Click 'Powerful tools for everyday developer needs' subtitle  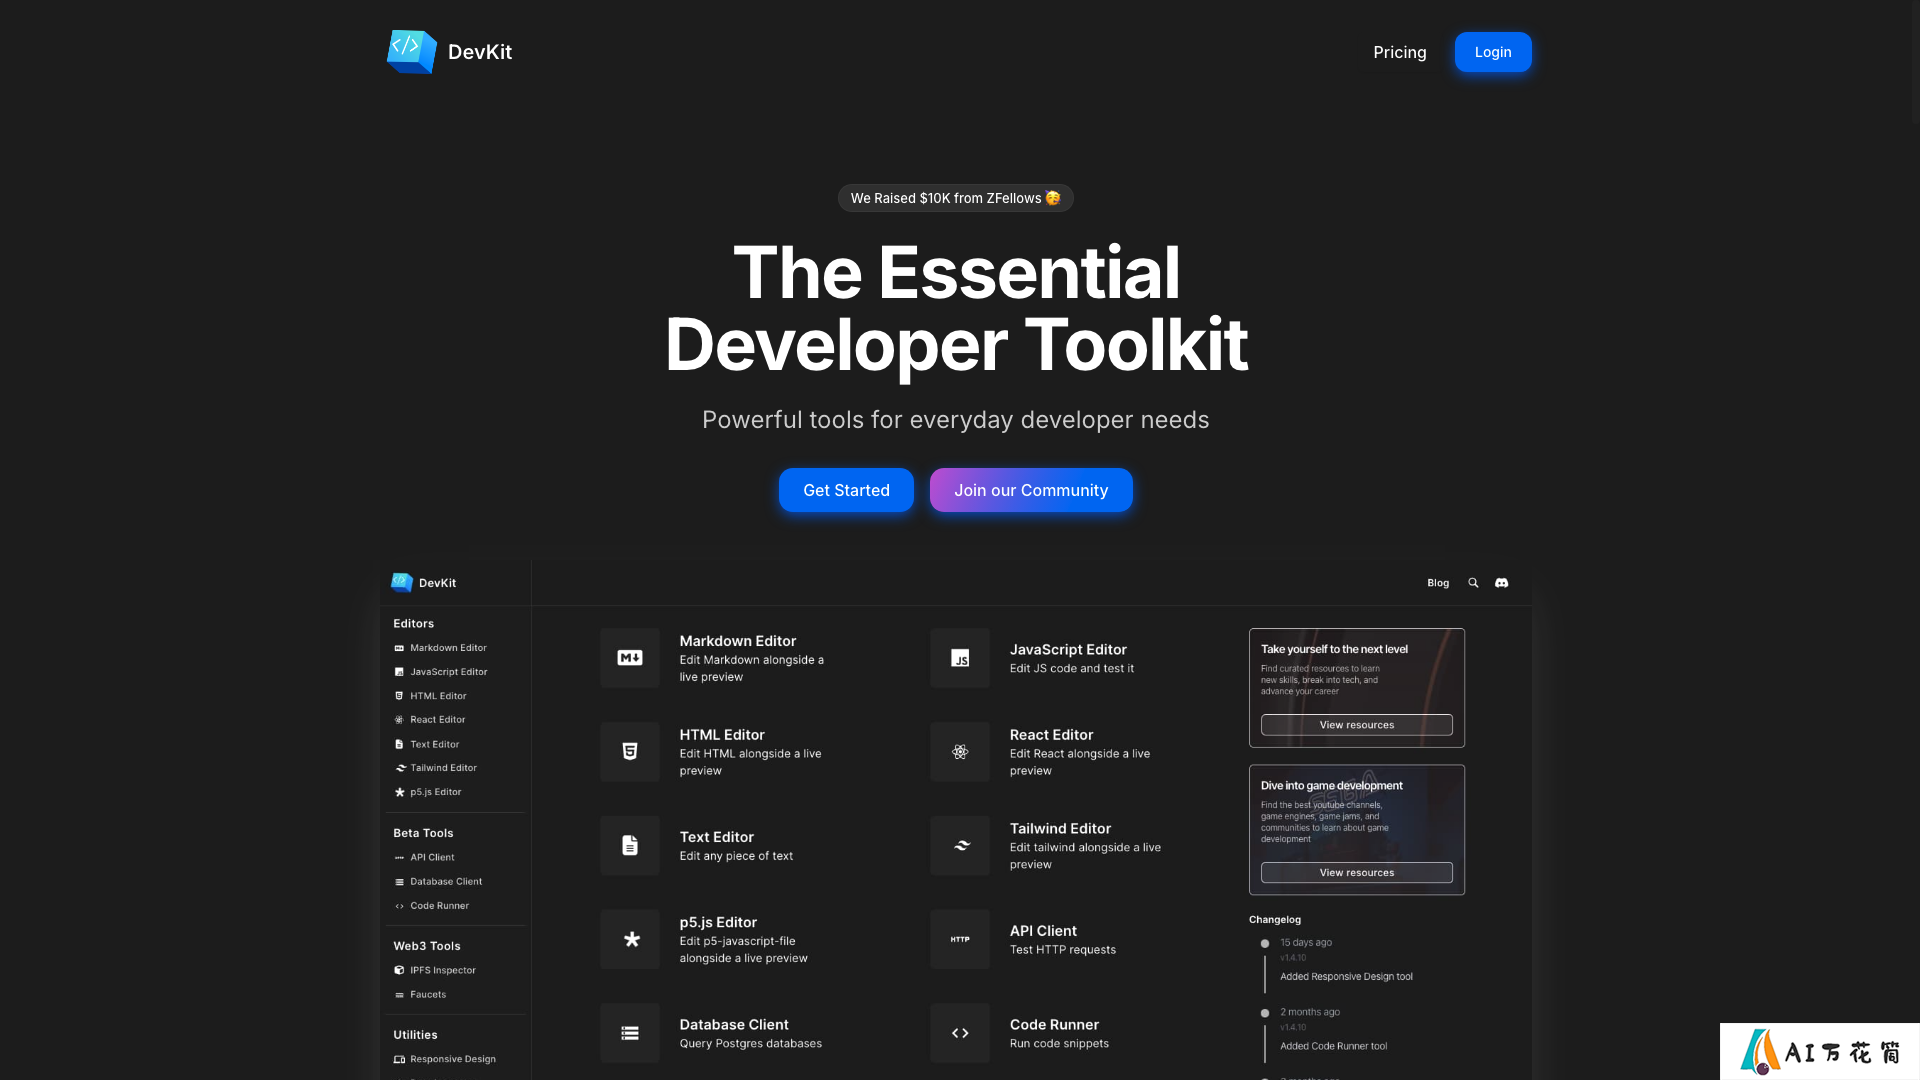955,420
